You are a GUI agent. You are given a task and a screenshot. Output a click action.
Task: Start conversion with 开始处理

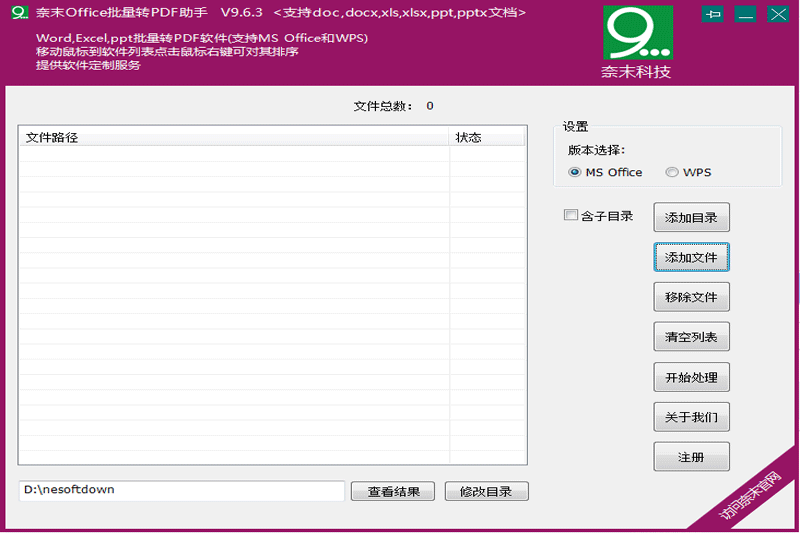tap(691, 377)
